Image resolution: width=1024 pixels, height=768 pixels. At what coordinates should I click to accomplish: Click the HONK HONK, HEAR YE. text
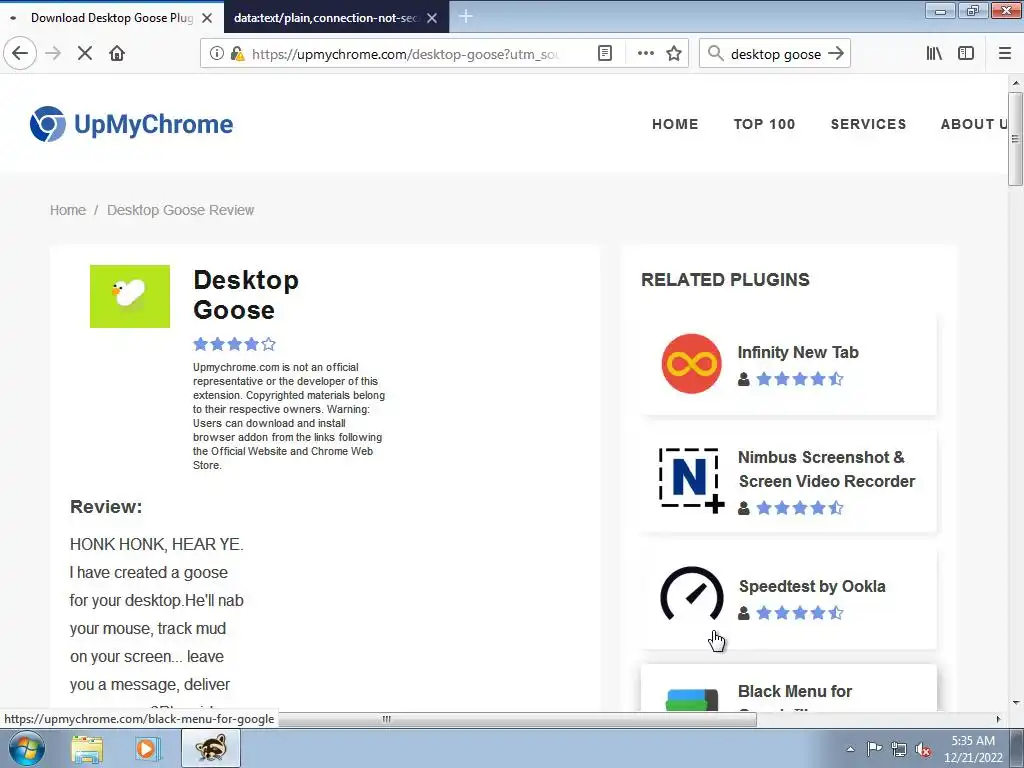(x=156, y=544)
